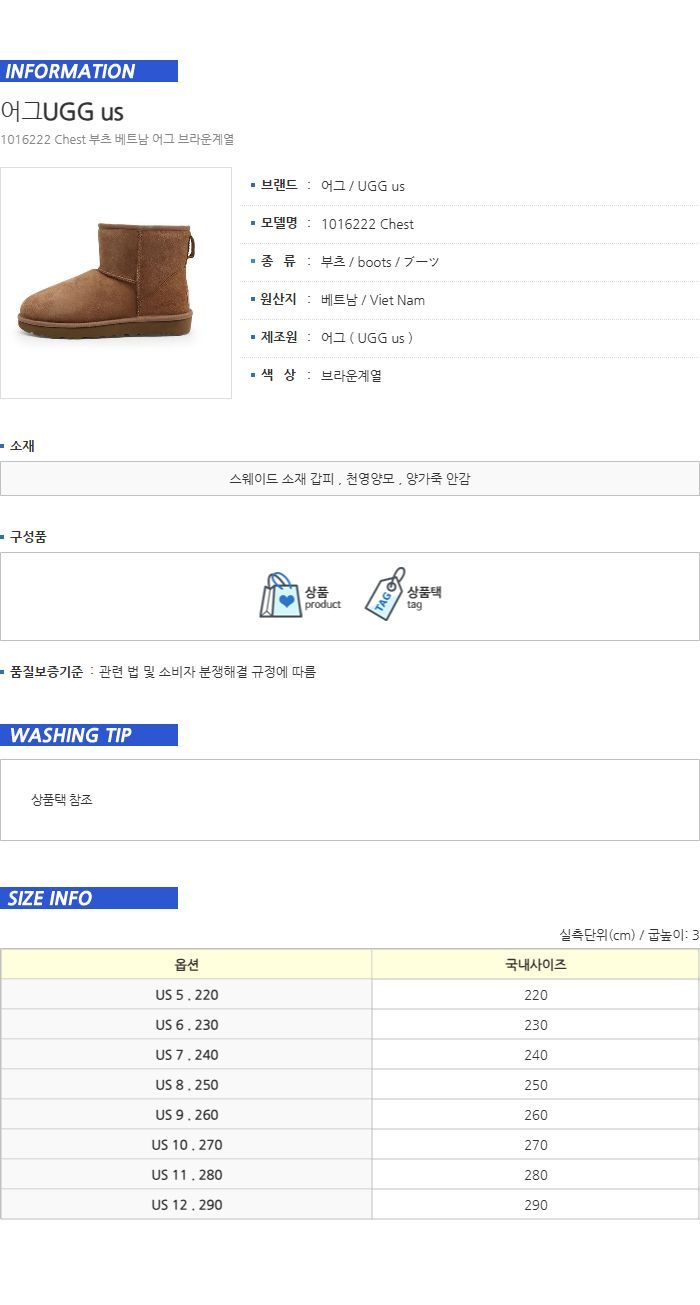This screenshot has height=1305, width=700.
Task: Select the US 7 . 240 size row
Action: 350,1055
